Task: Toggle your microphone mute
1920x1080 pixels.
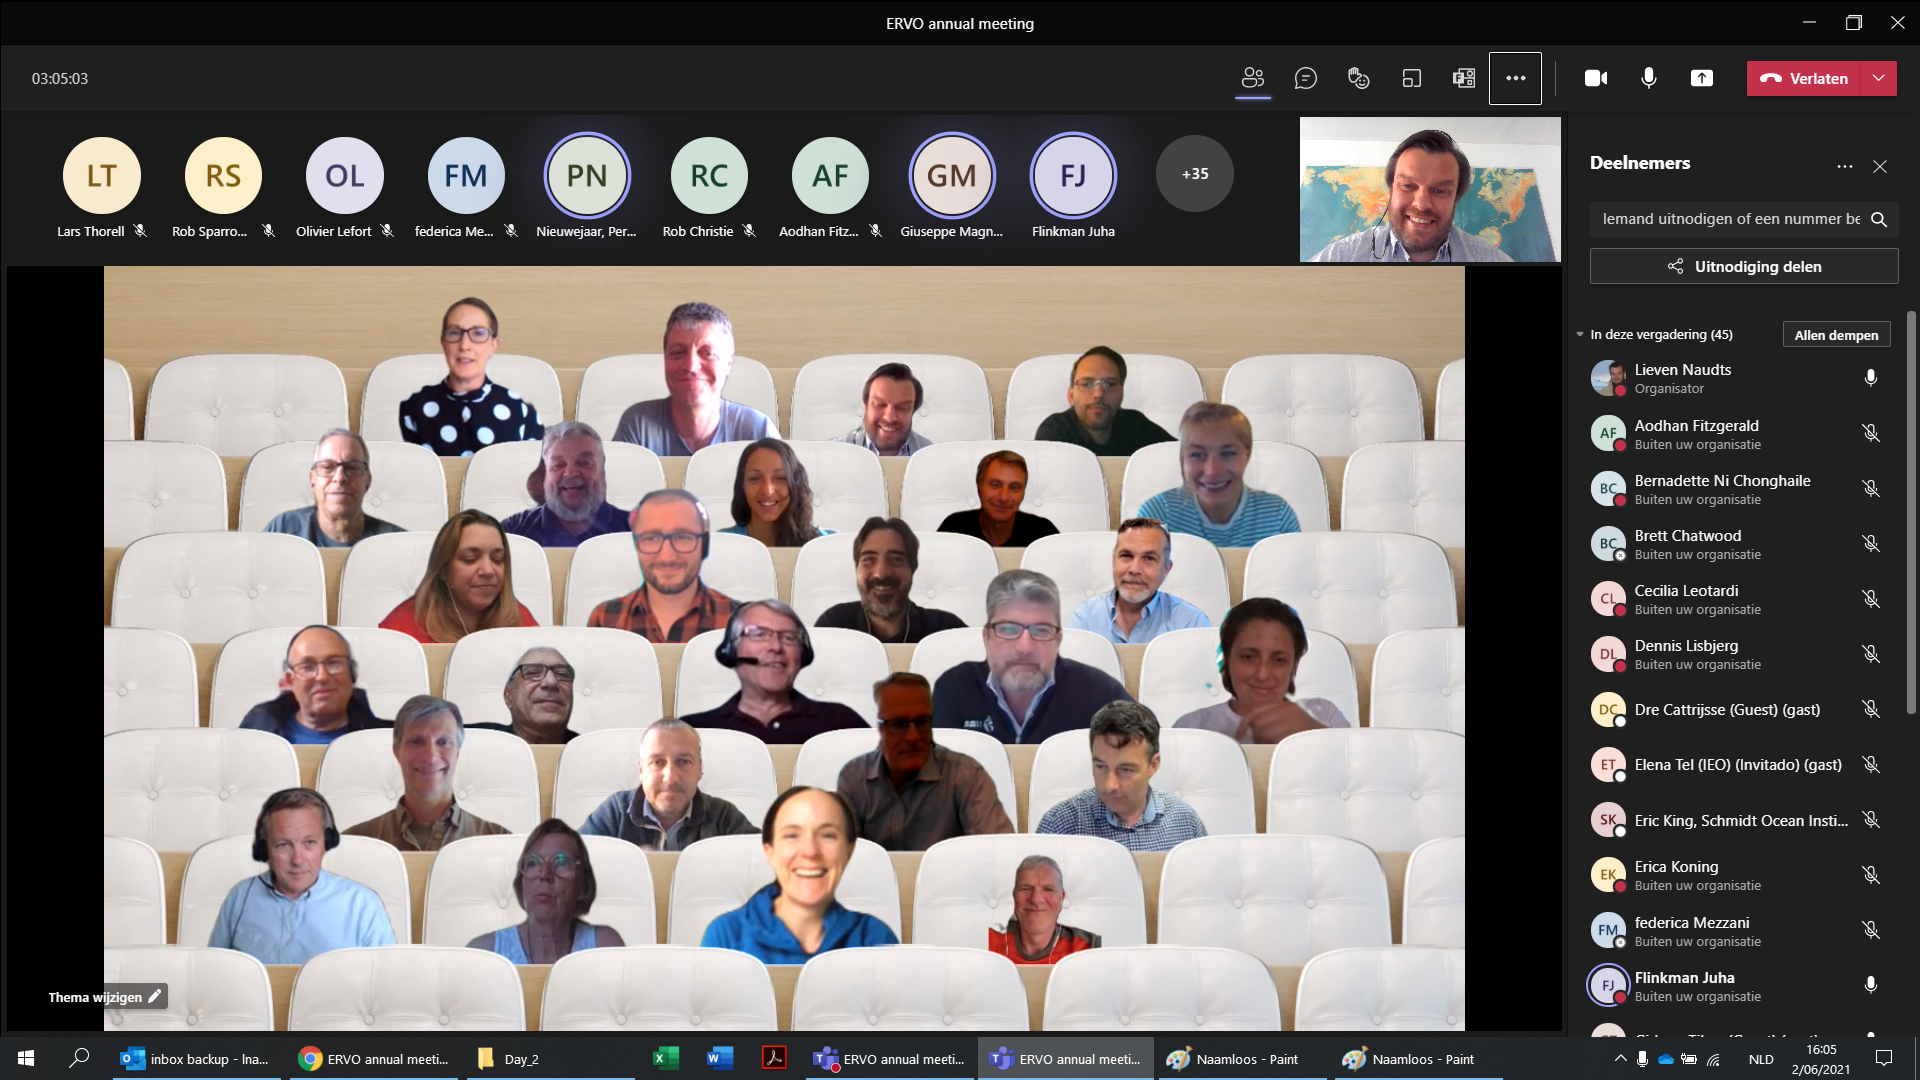Action: tap(1648, 78)
